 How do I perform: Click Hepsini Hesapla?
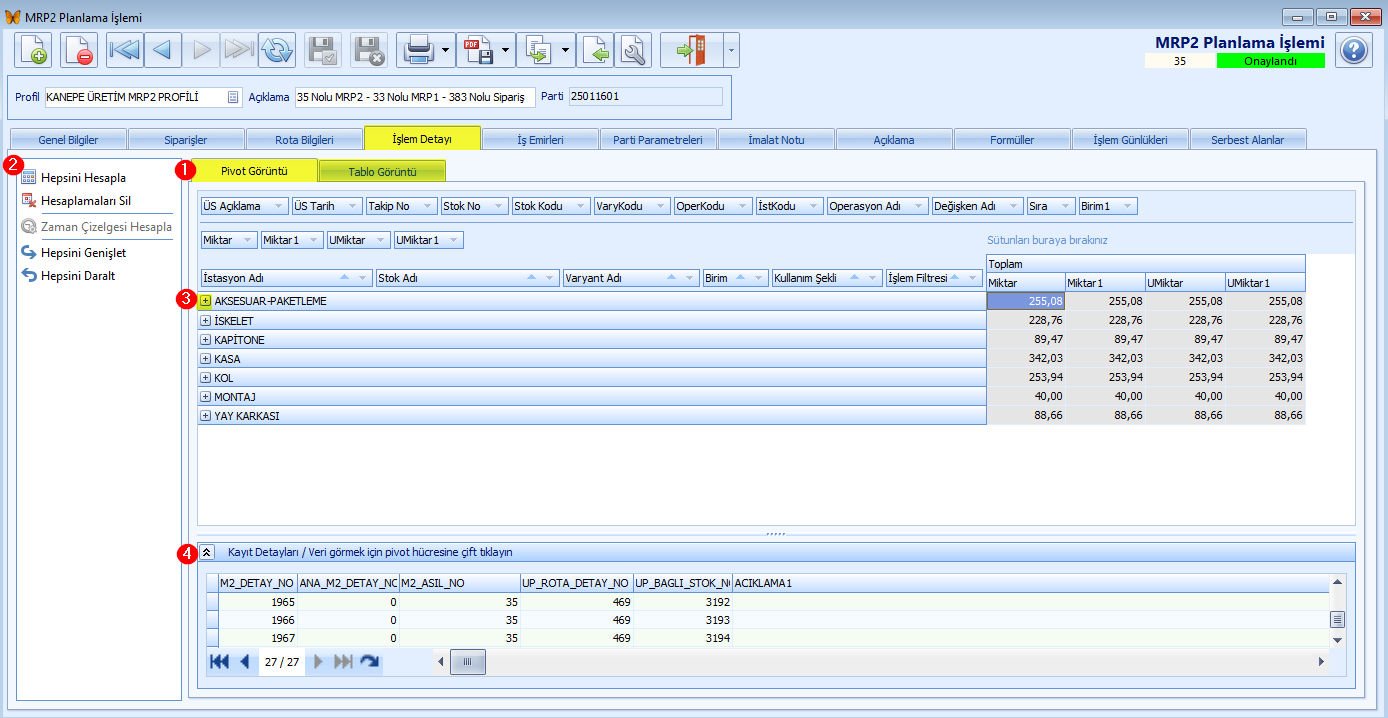(x=83, y=178)
